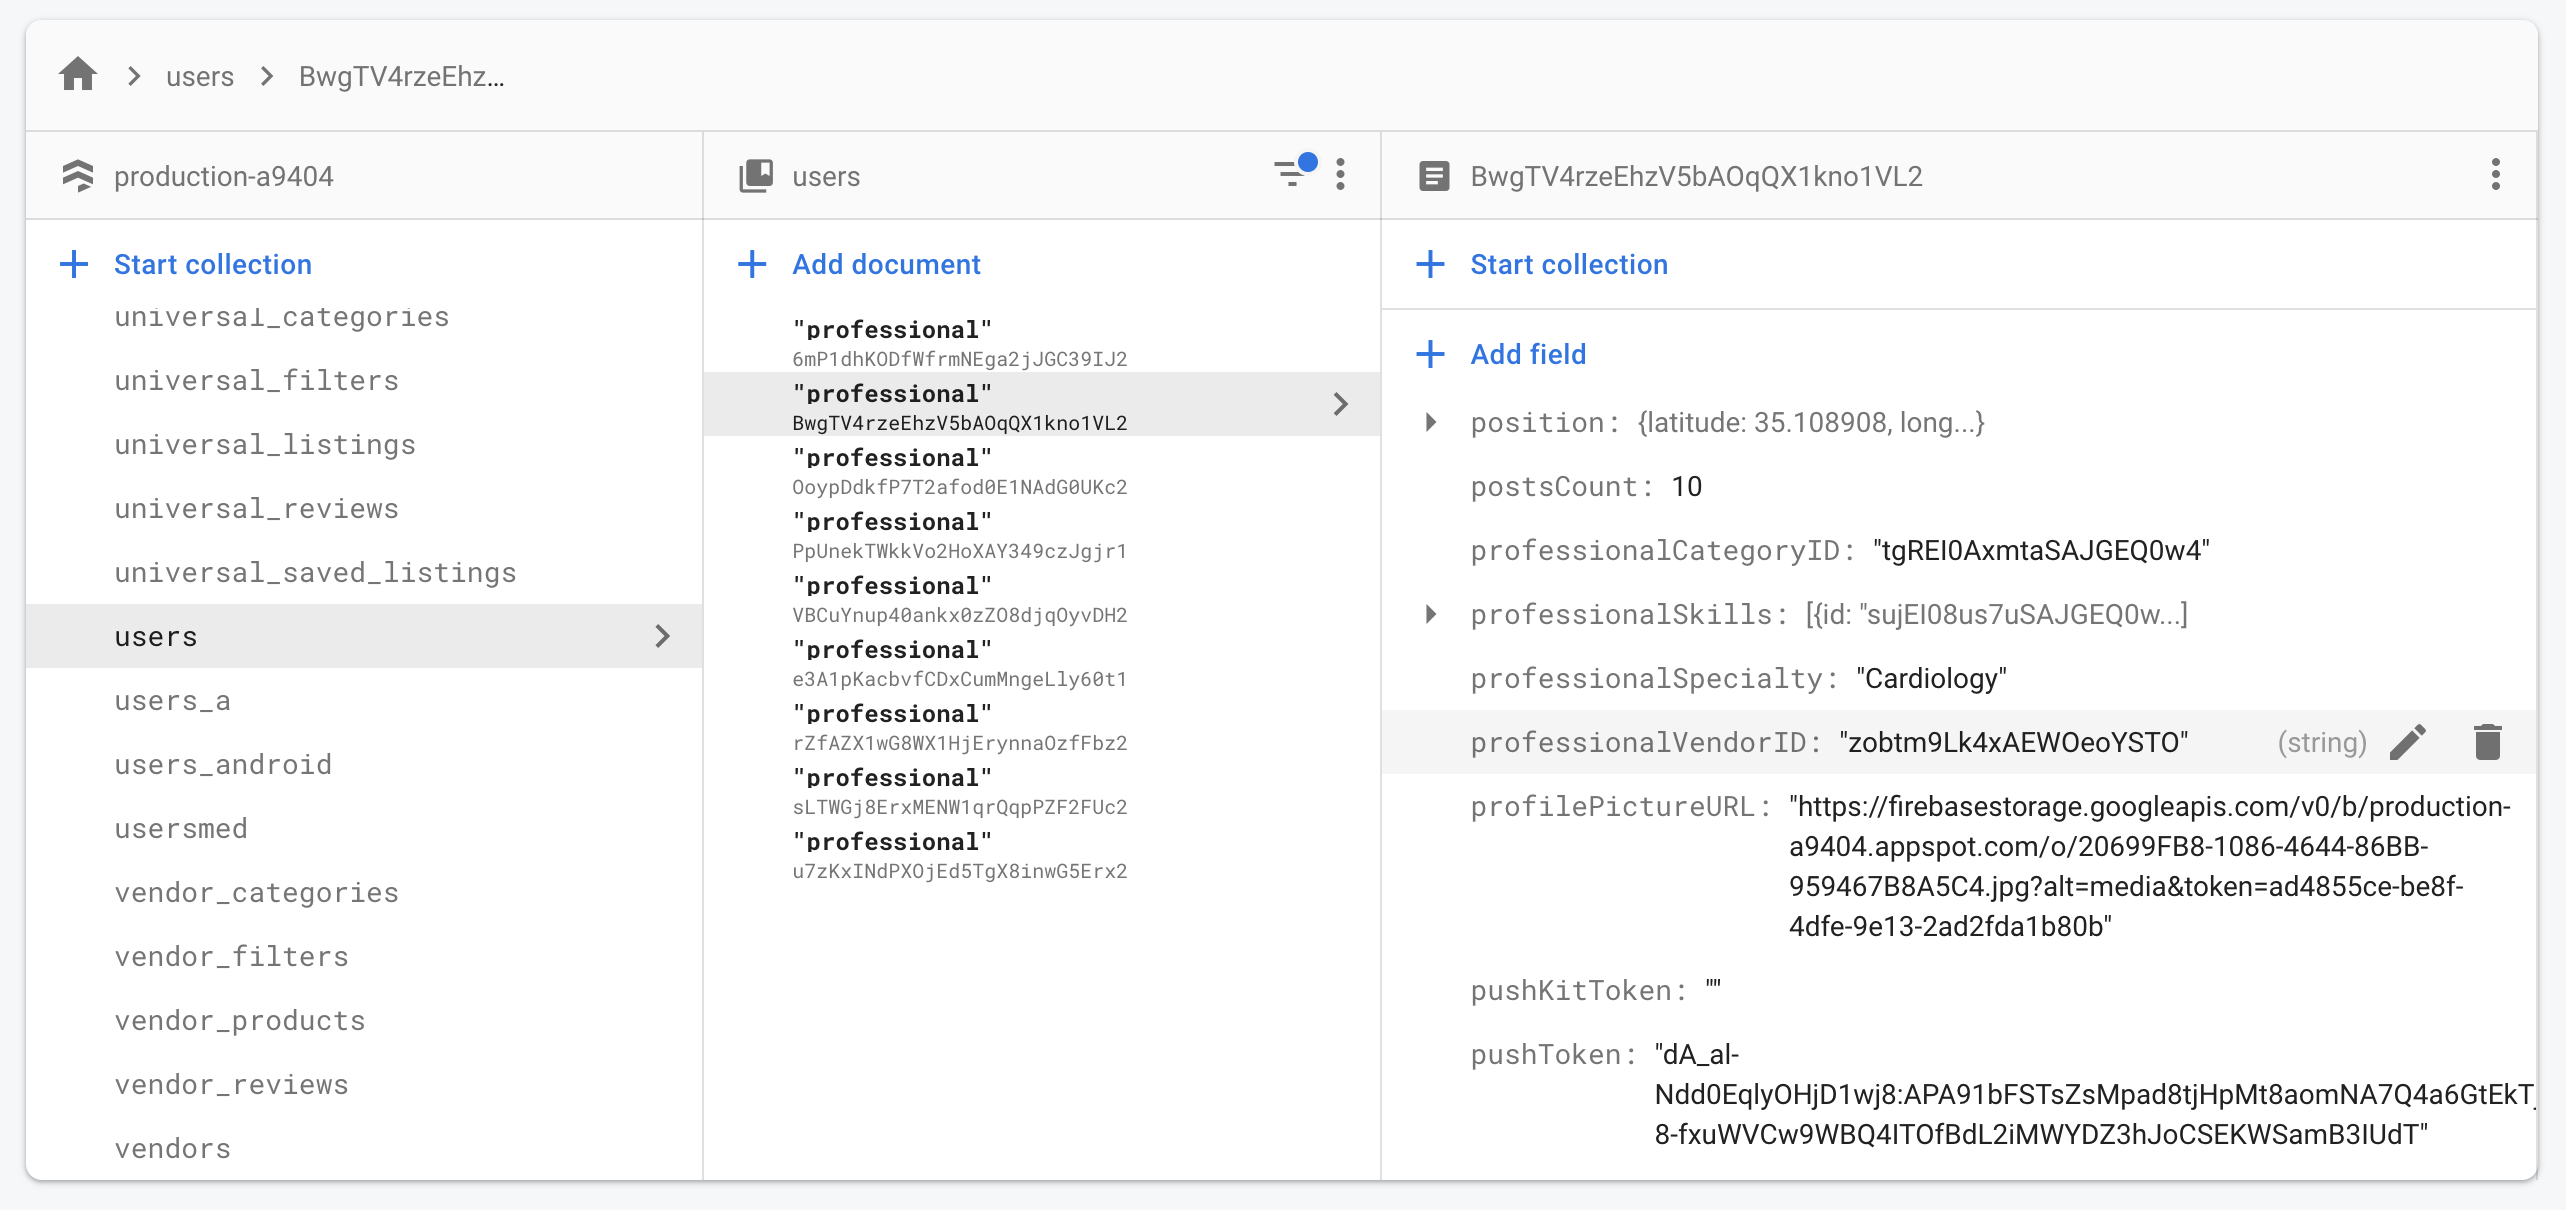
Task: Start a subcollection in the document panel
Action: [1568, 264]
